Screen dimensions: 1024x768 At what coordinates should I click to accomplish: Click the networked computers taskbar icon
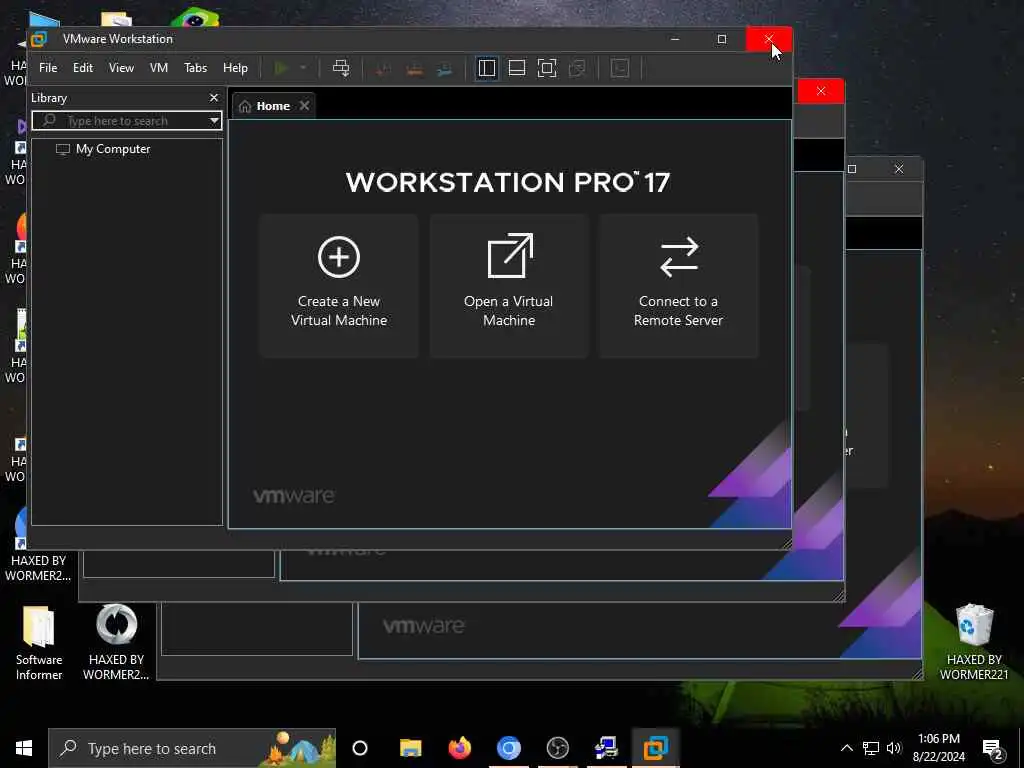click(607, 748)
